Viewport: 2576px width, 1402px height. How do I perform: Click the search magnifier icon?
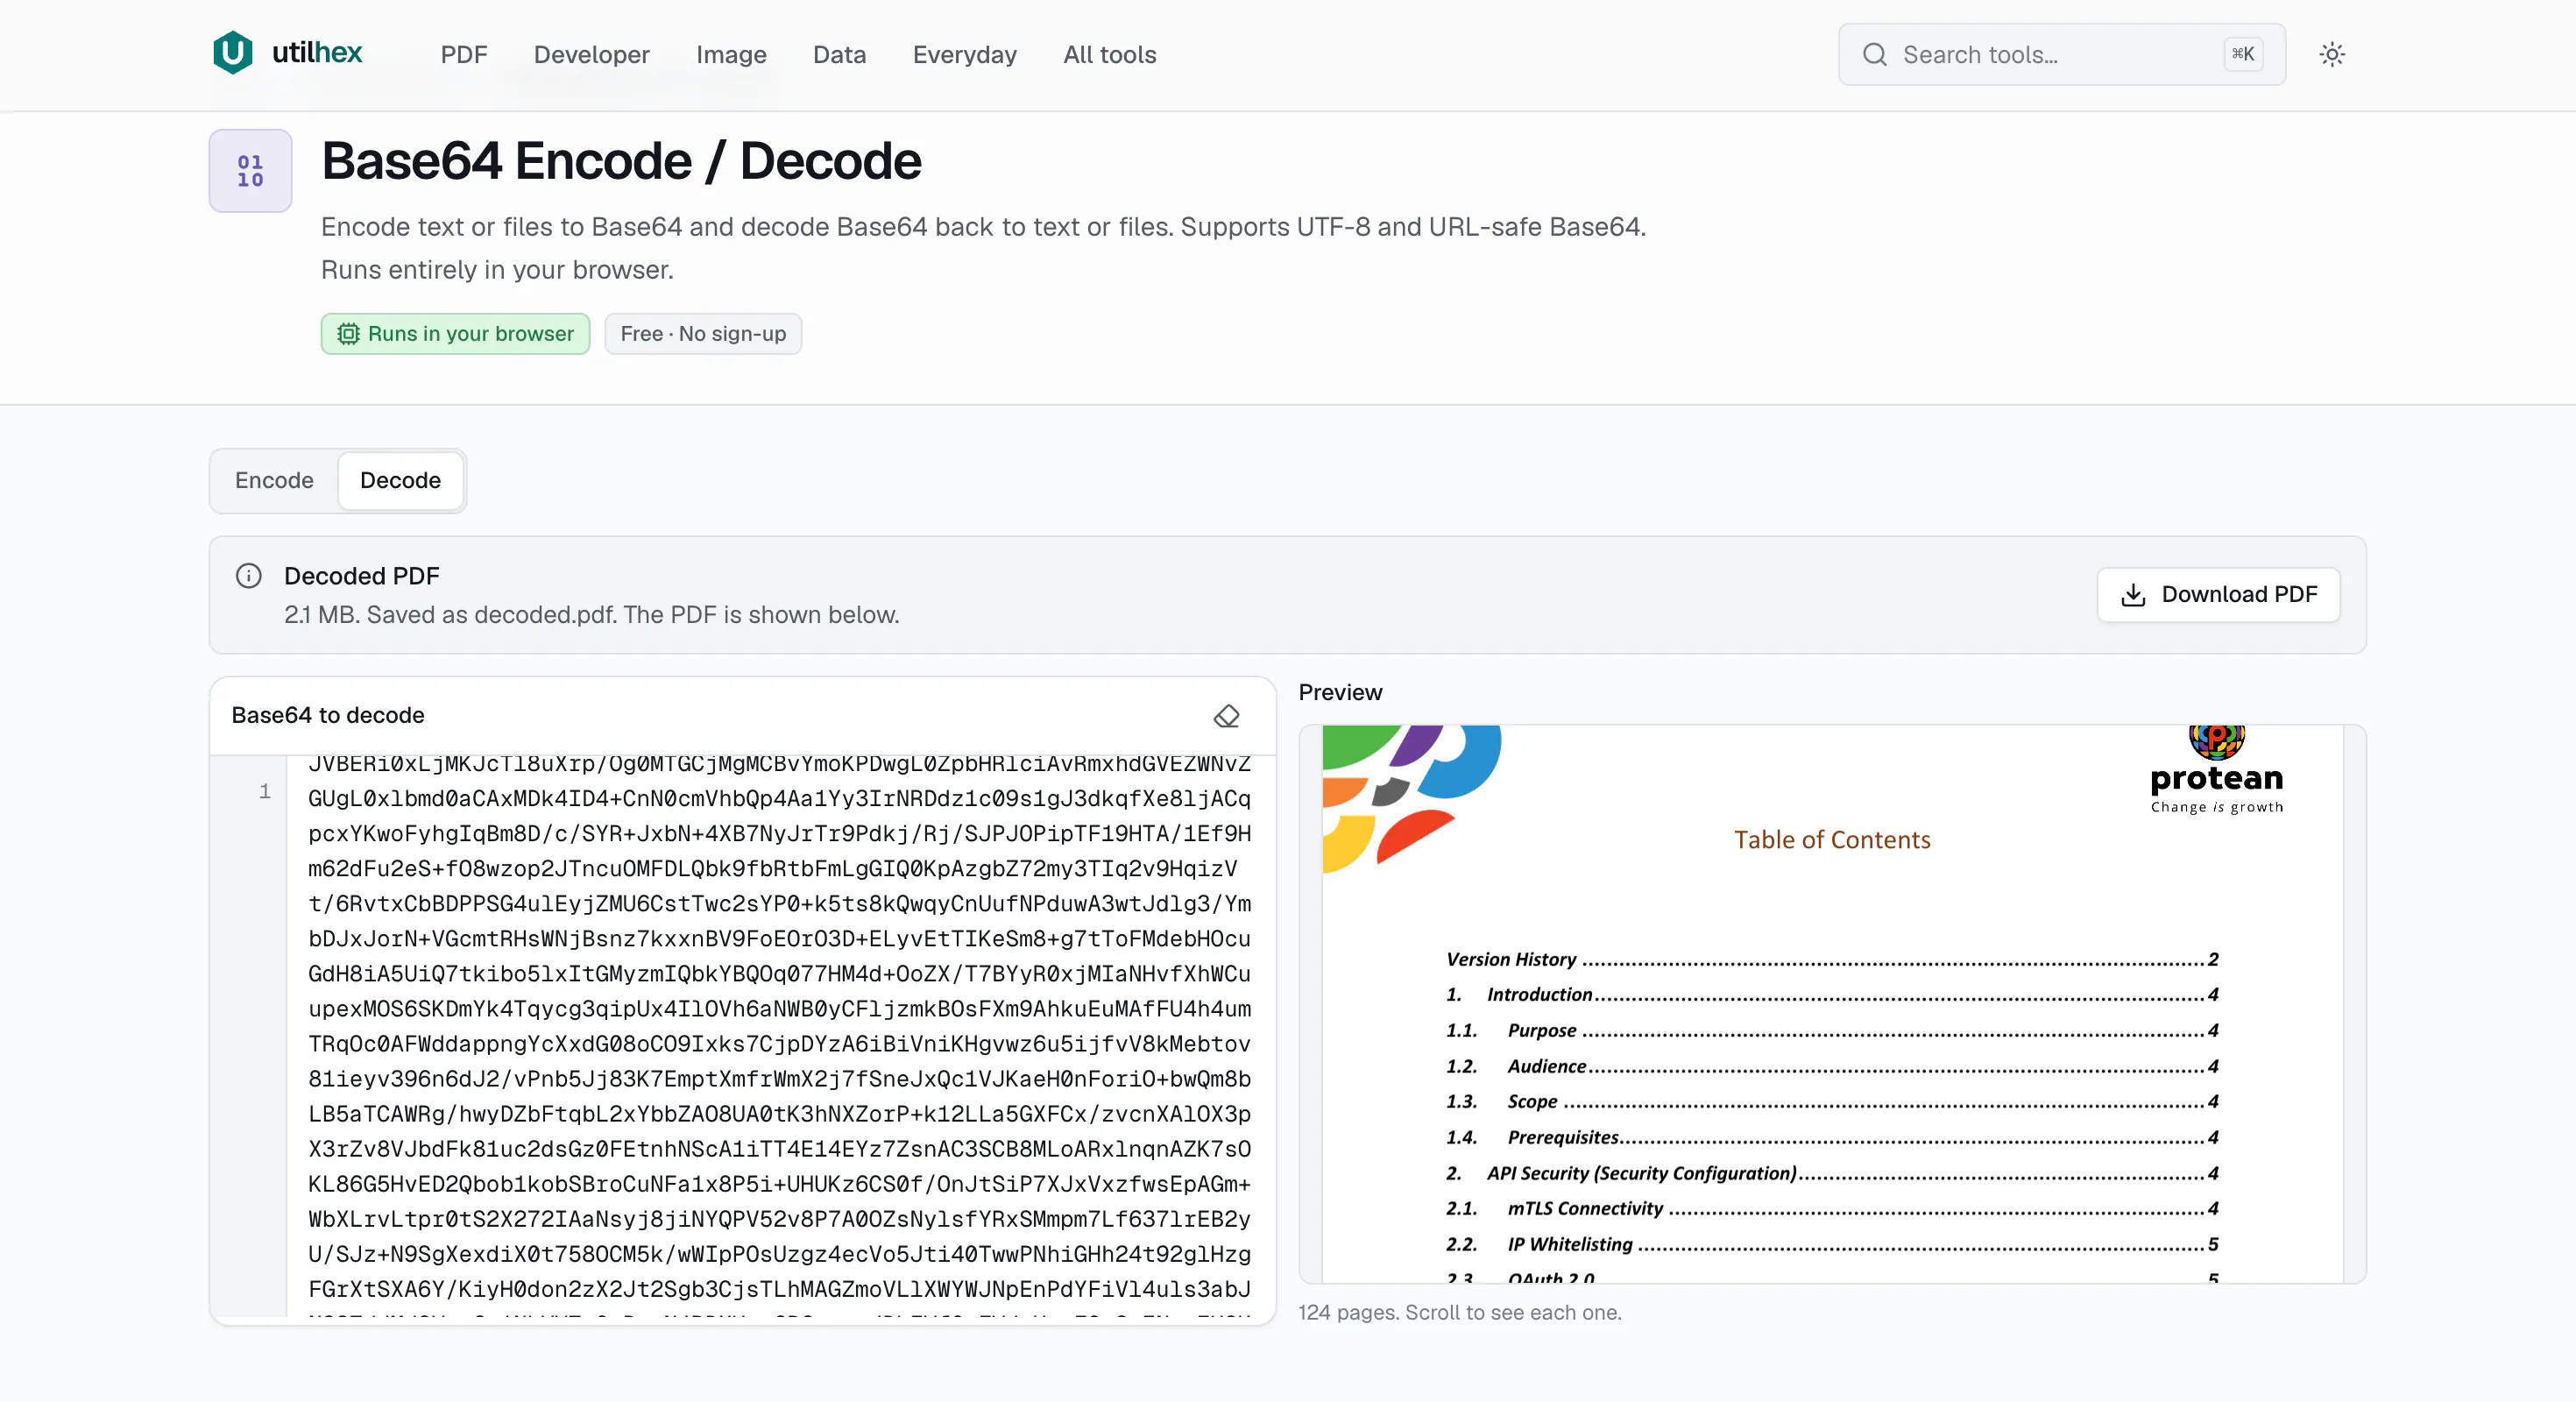pyautogui.click(x=1875, y=54)
